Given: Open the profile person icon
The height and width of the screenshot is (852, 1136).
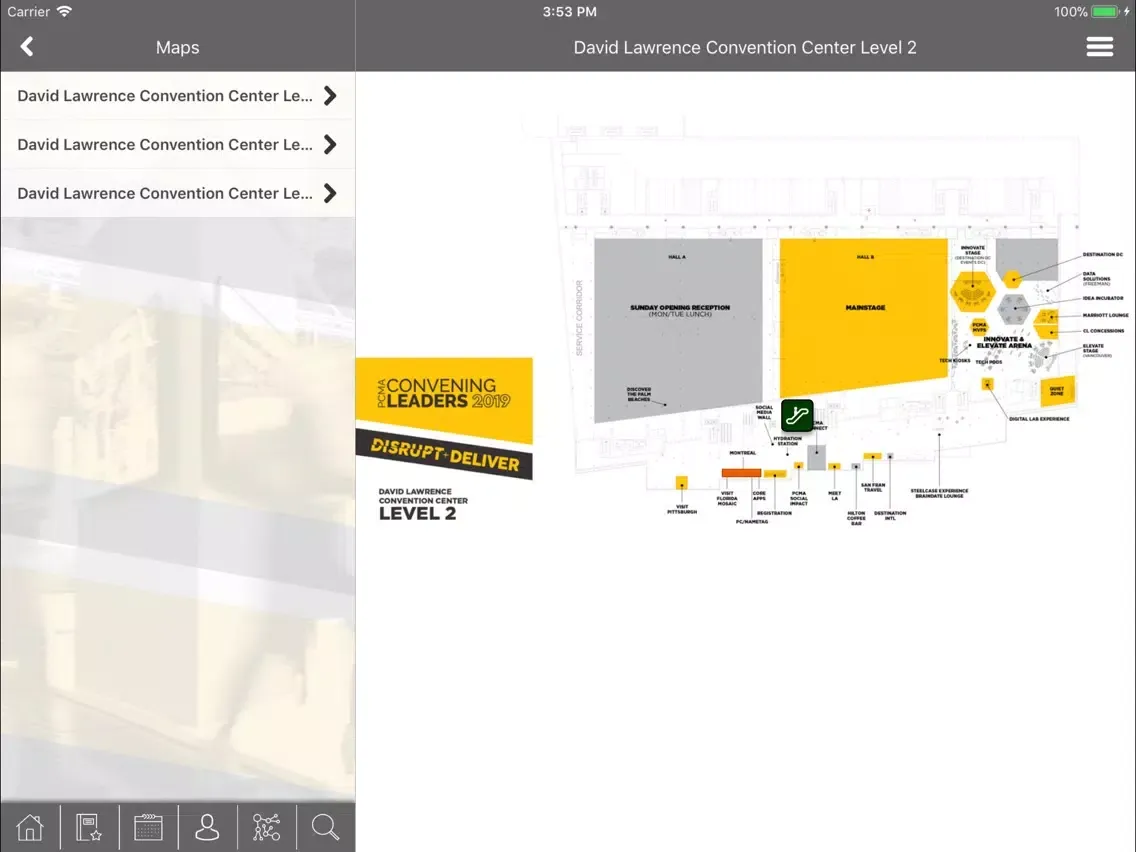Looking at the screenshot, I should point(207,827).
